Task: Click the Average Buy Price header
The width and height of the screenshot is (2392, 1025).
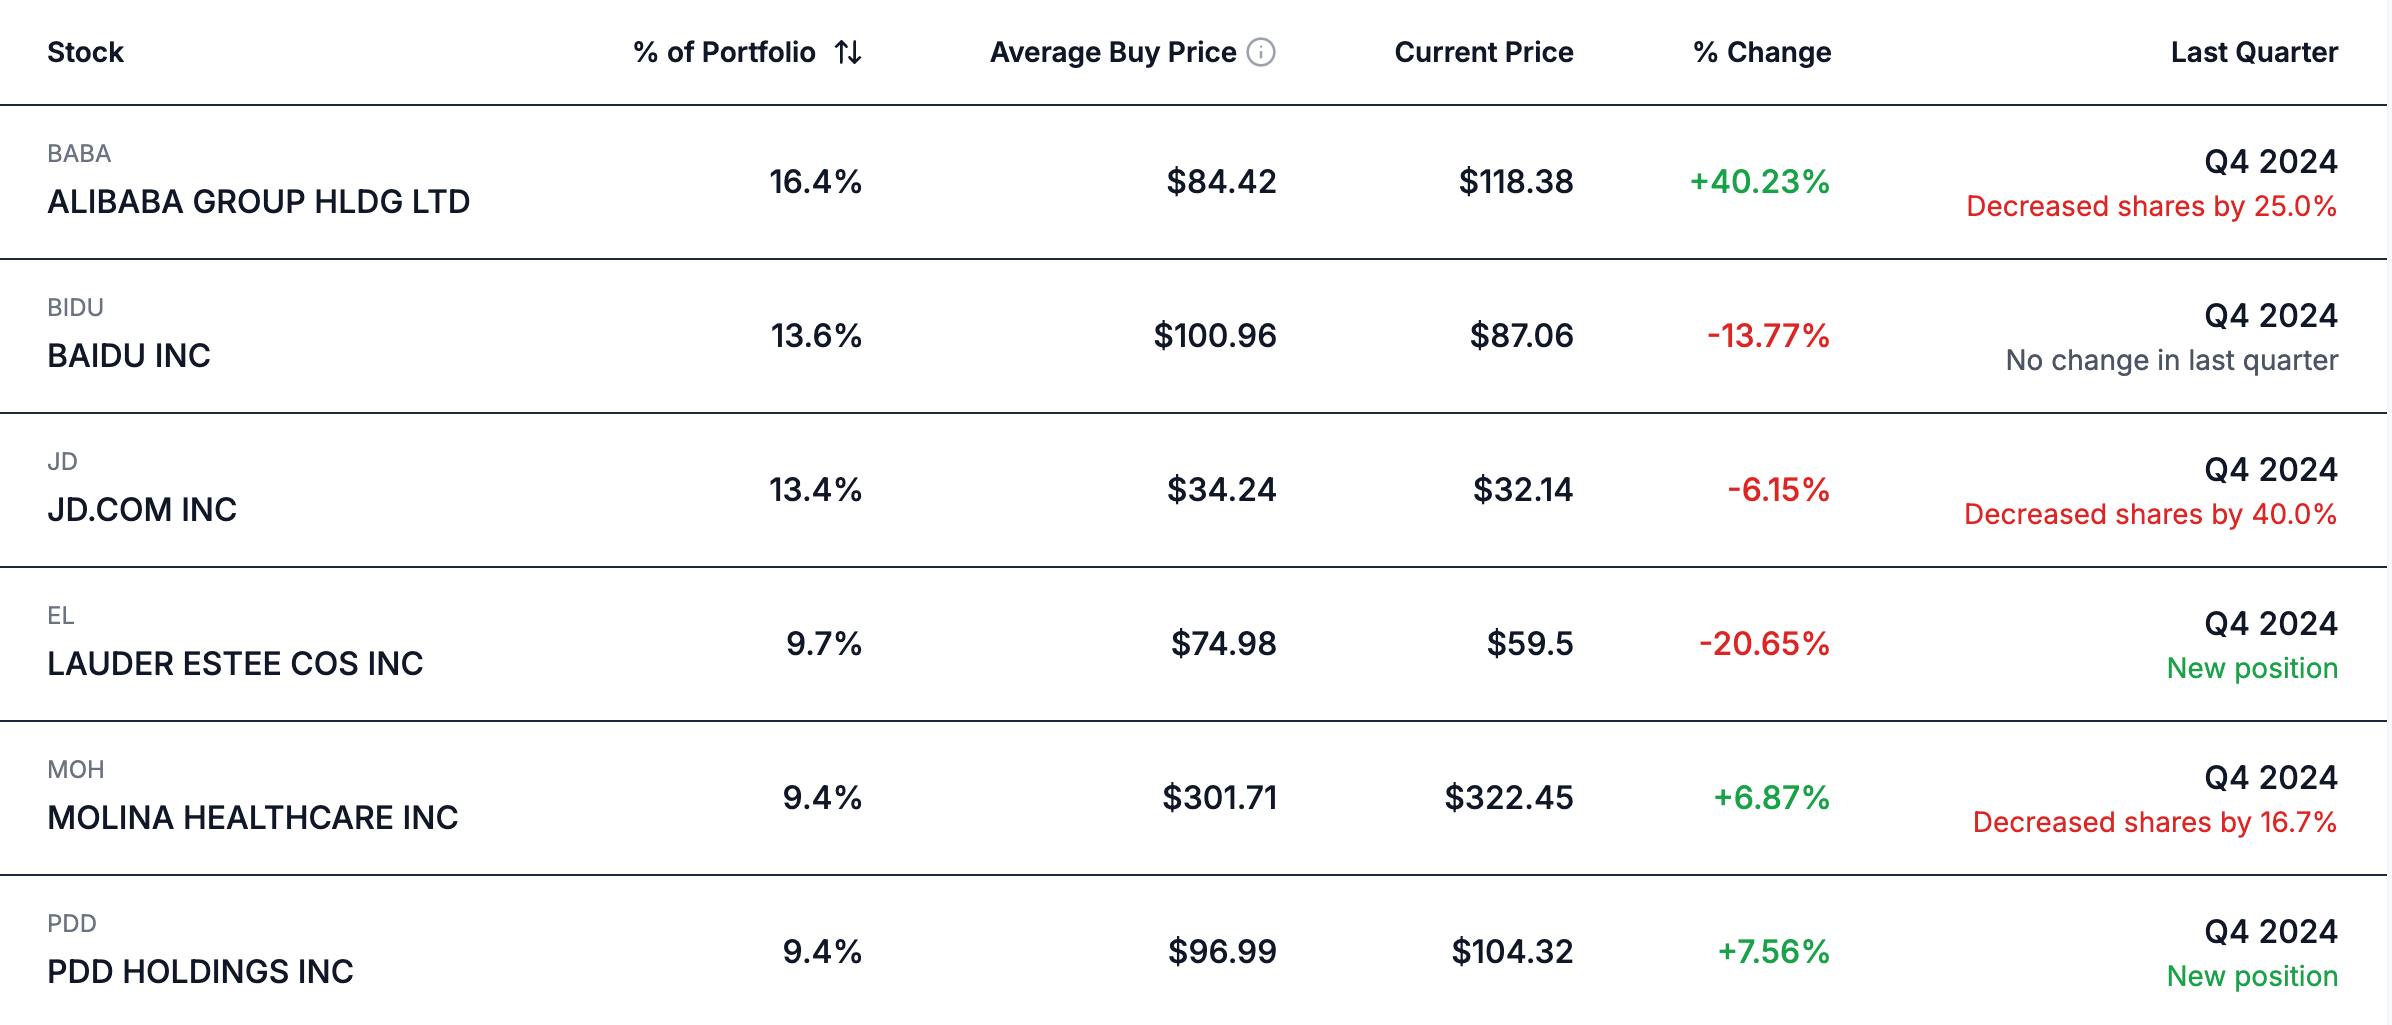Action: click(x=1113, y=52)
